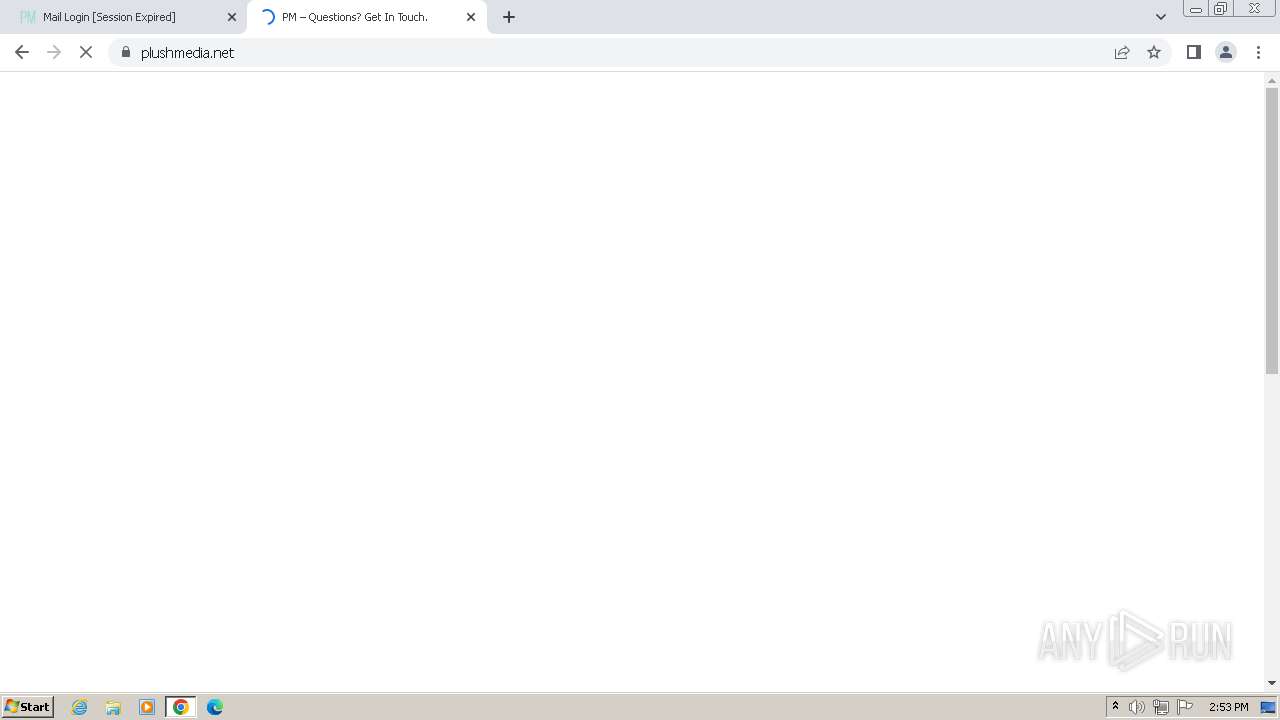Screen dimensions: 1280x720
Task: Restore down the Chrome window
Action: click(x=1221, y=9)
